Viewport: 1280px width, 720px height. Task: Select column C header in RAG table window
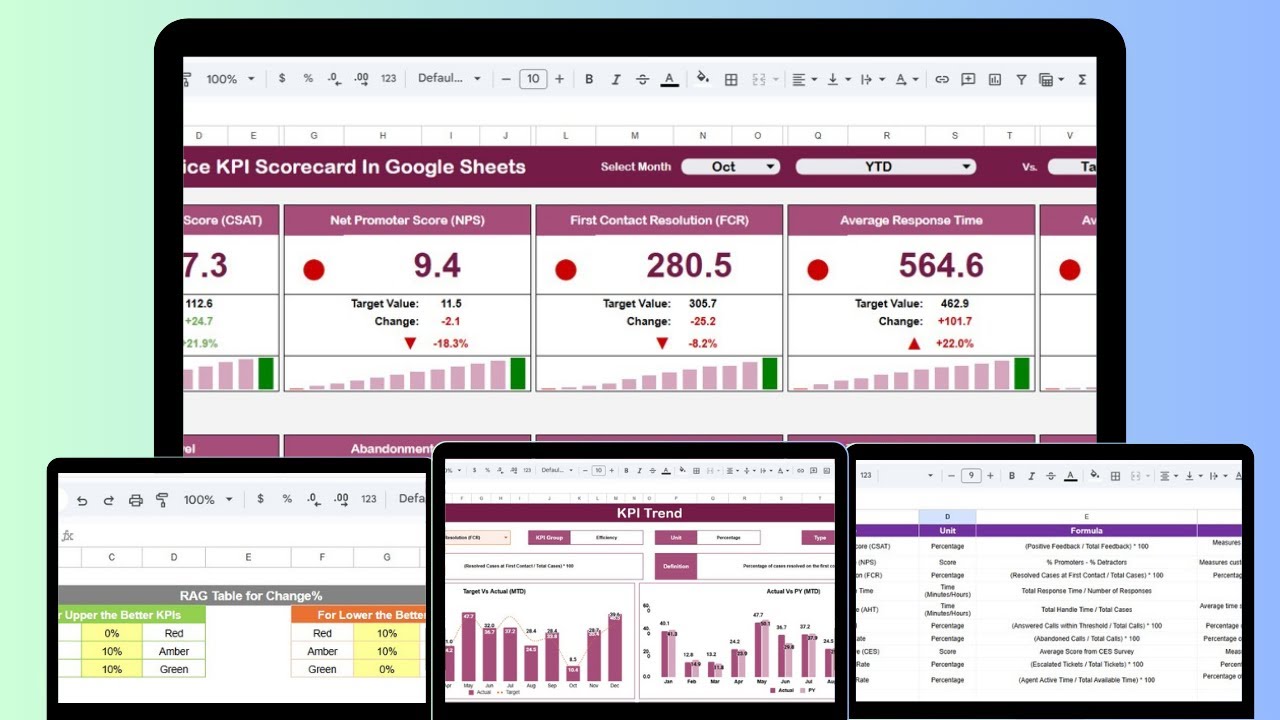(112, 557)
